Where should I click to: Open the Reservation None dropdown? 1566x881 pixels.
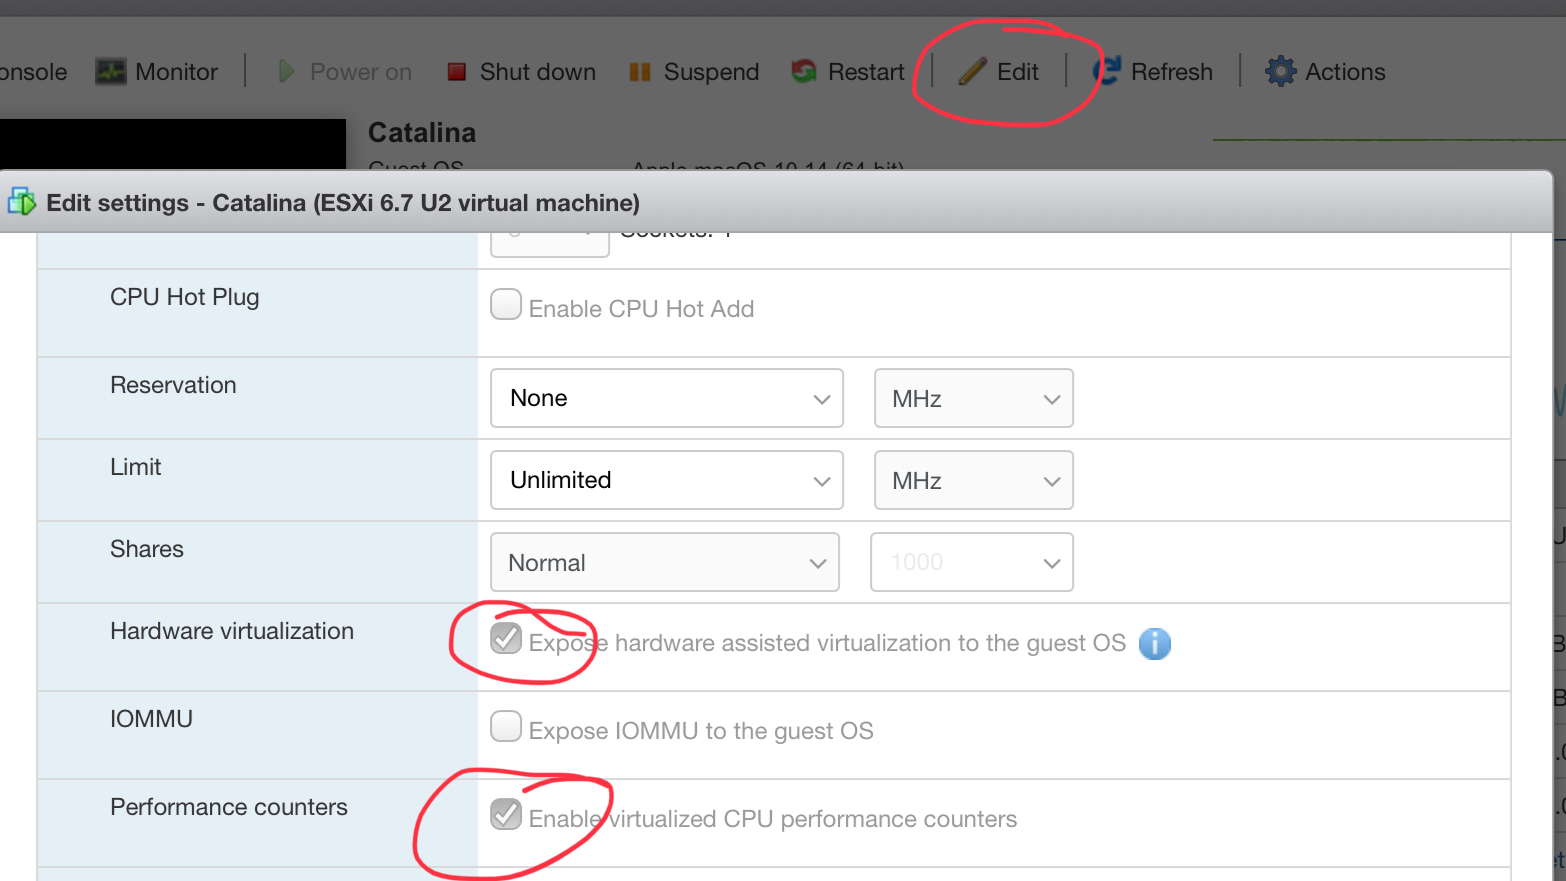click(667, 398)
